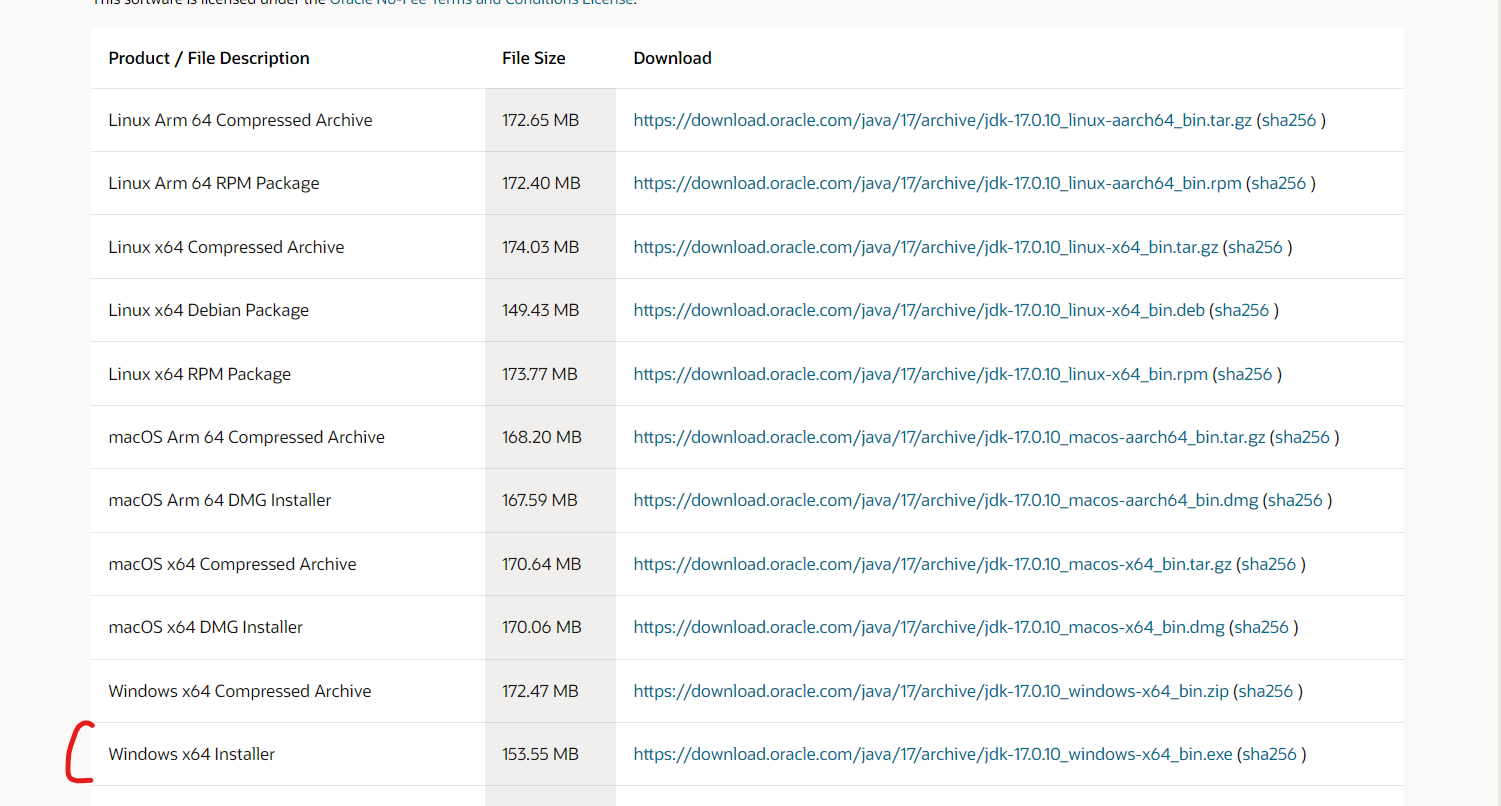
Task: Select the macOS x64 DMG Installer text
Action: [x=206, y=627]
